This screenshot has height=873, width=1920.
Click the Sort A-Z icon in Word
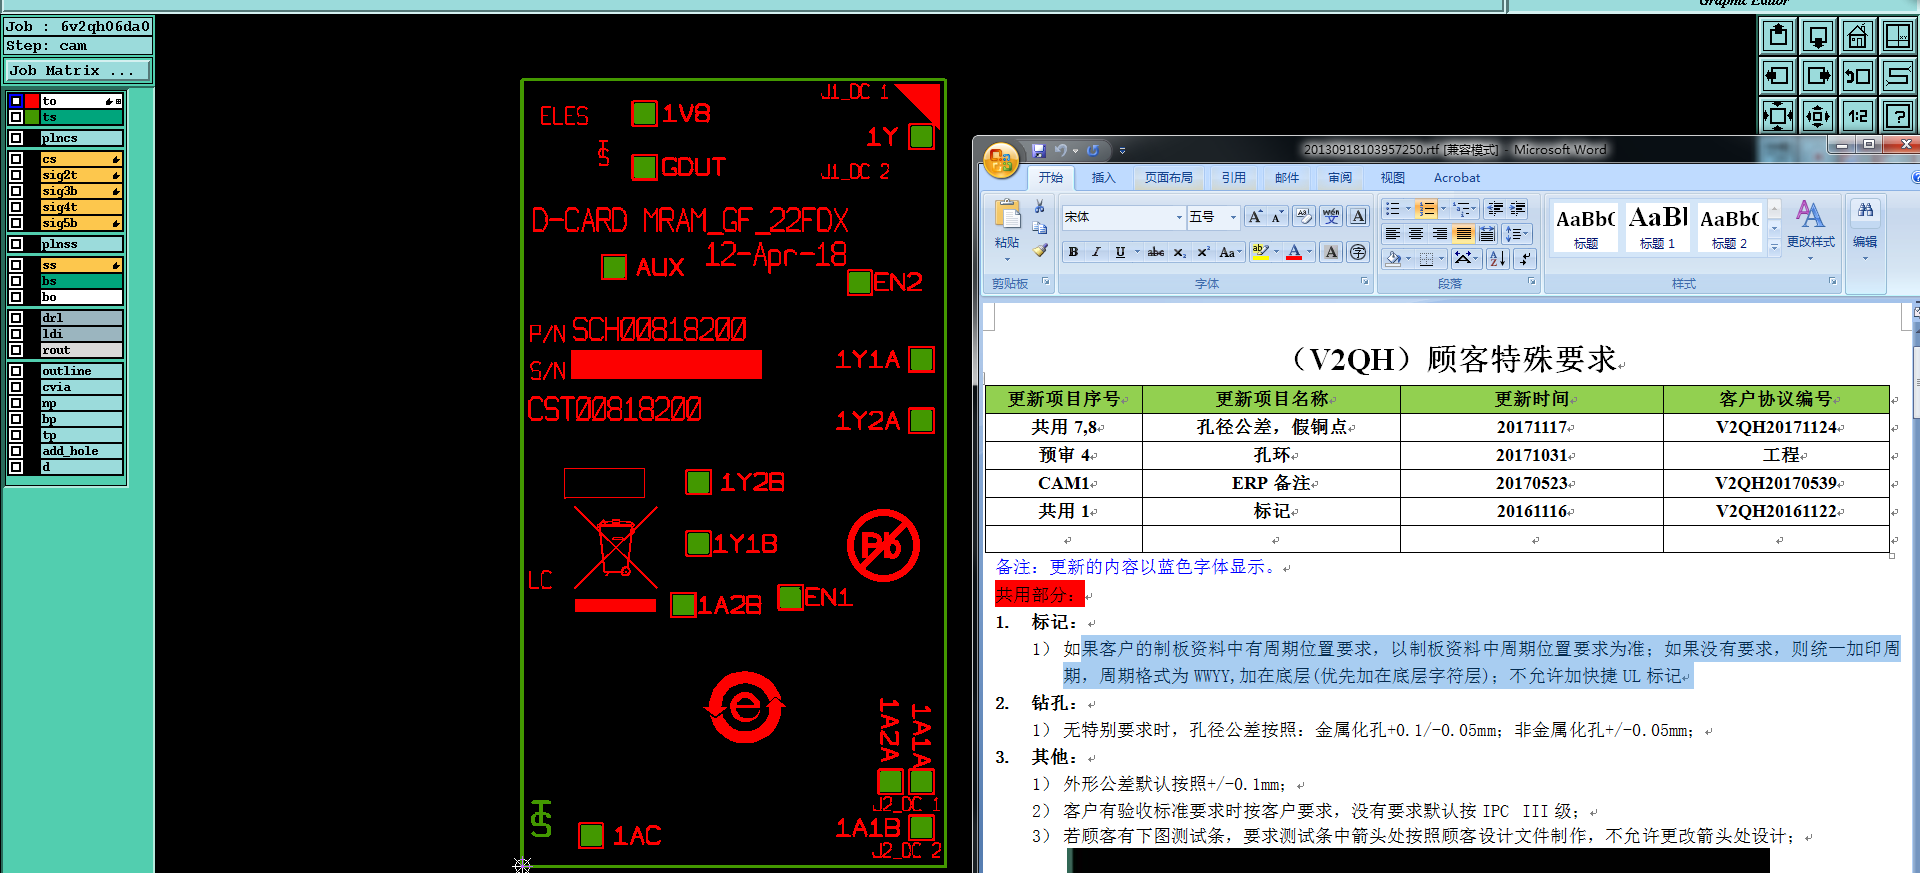click(1497, 258)
